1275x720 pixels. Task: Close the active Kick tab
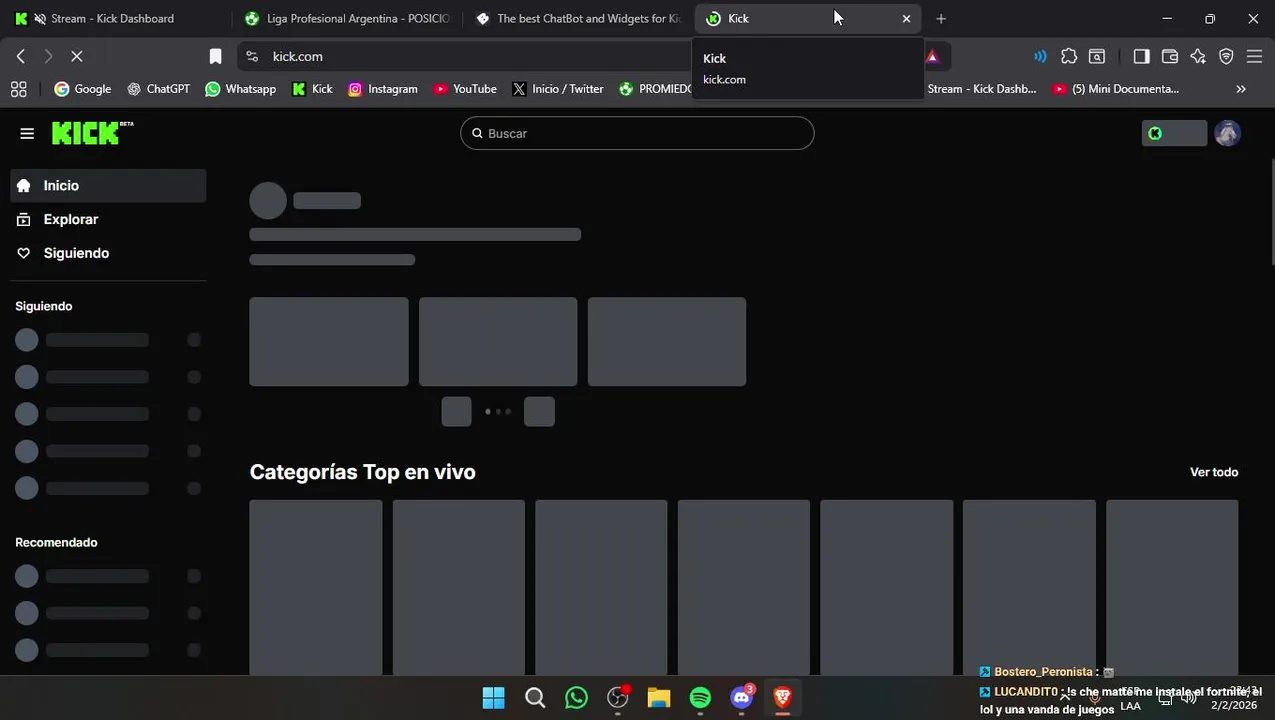coord(906,18)
